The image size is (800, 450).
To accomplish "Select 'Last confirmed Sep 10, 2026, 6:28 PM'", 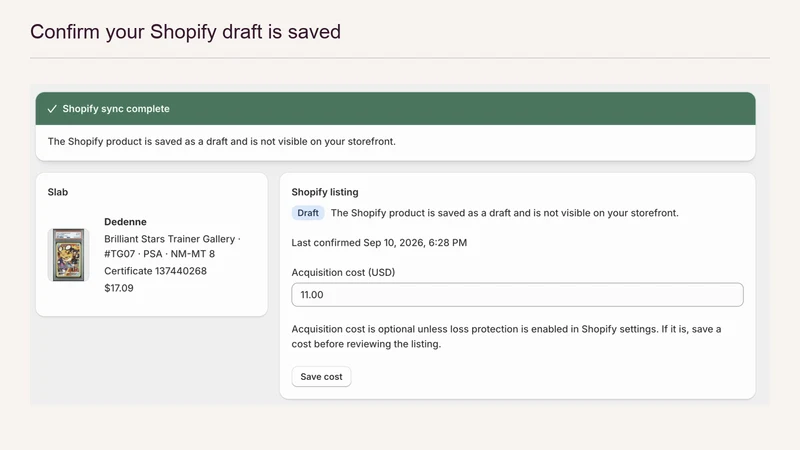I will click(379, 242).
